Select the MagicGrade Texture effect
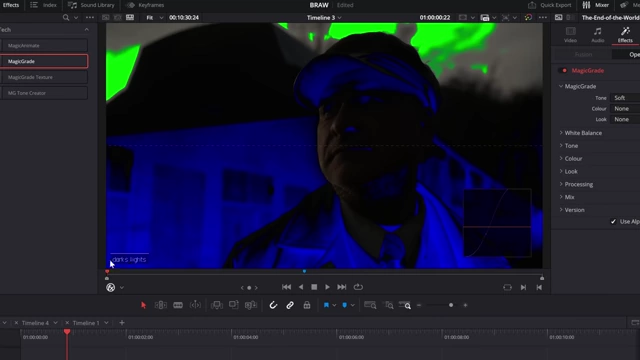The width and height of the screenshot is (640, 360). (x=44, y=77)
